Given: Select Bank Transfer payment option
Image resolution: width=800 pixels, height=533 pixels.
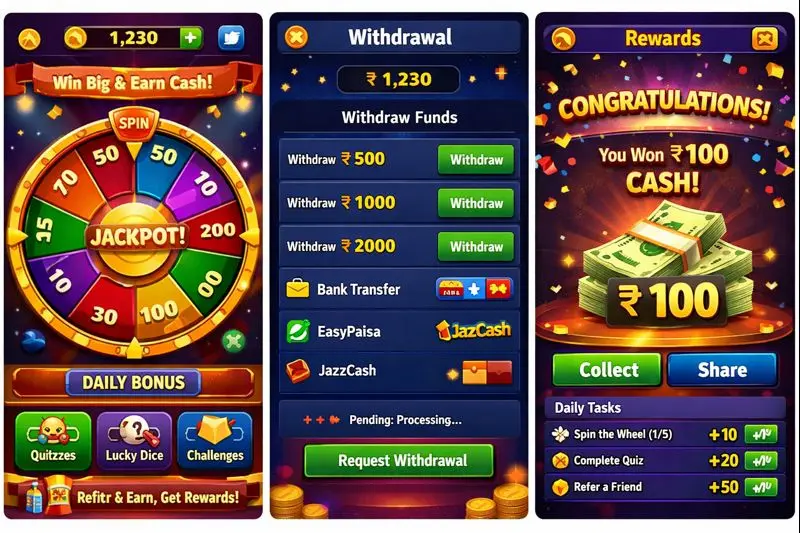Looking at the screenshot, I should click(x=399, y=289).
